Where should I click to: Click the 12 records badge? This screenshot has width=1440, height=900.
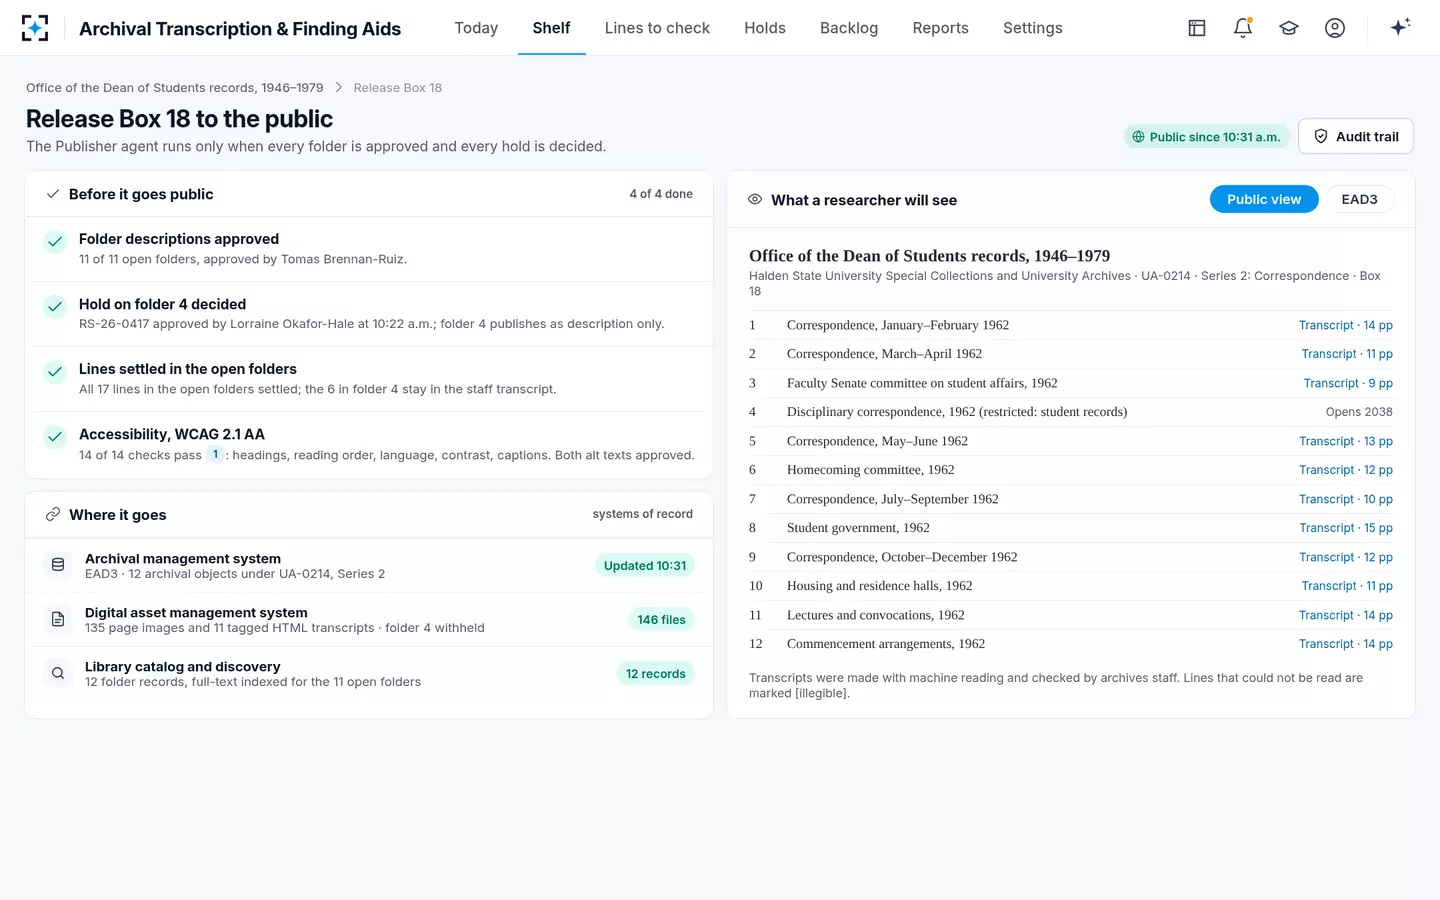pyautogui.click(x=655, y=674)
